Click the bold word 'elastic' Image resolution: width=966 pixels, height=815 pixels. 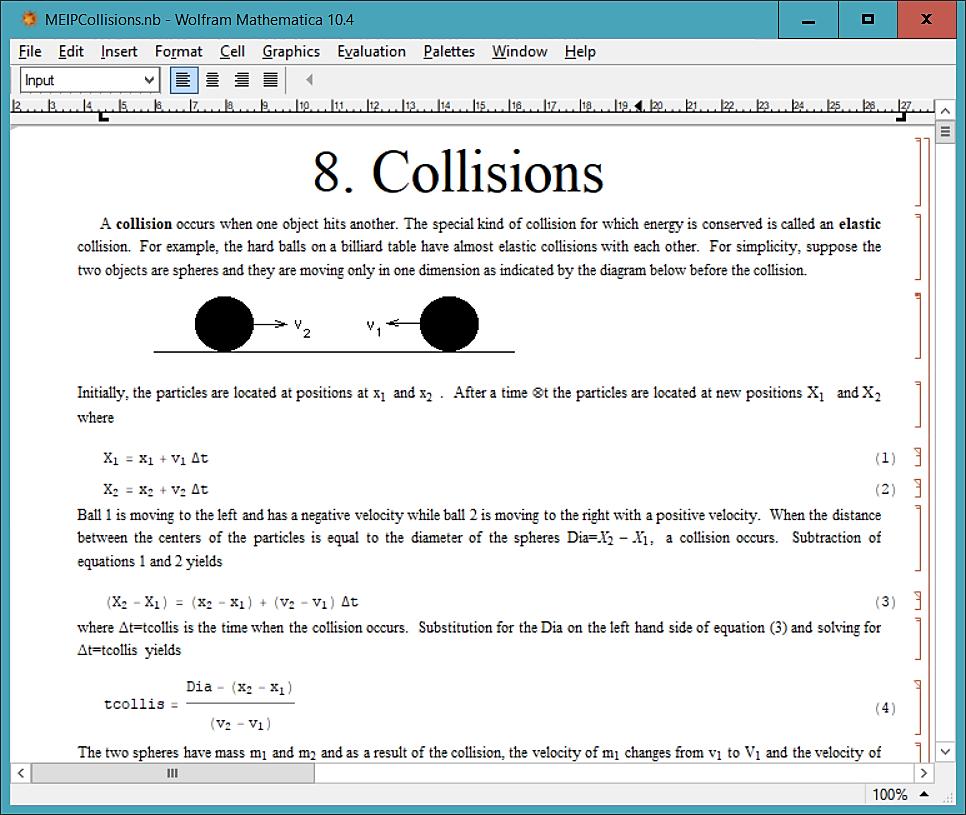click(860, 224)
